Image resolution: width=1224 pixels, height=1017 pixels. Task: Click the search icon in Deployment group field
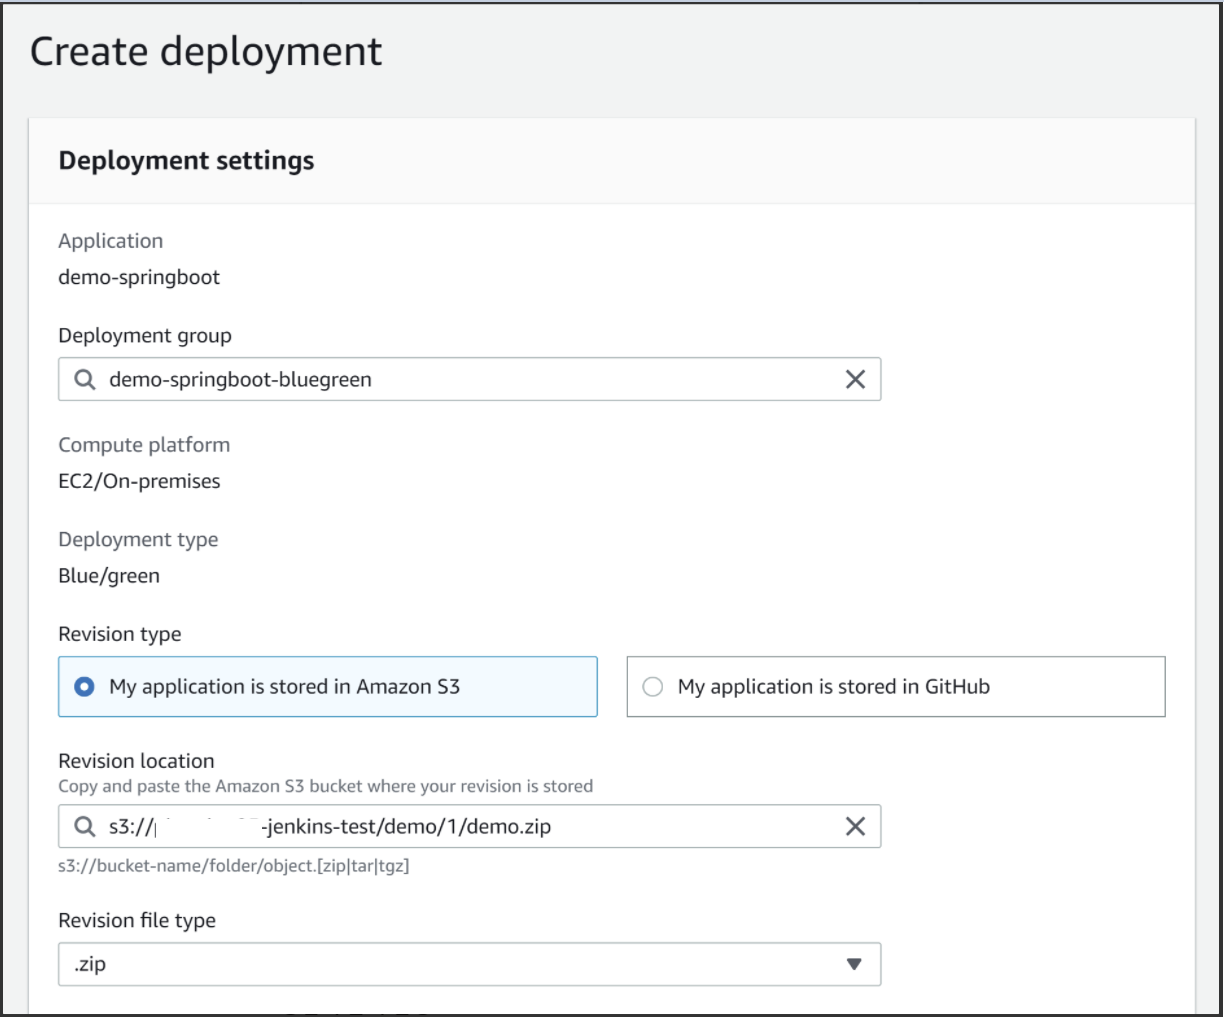point(85,380)
